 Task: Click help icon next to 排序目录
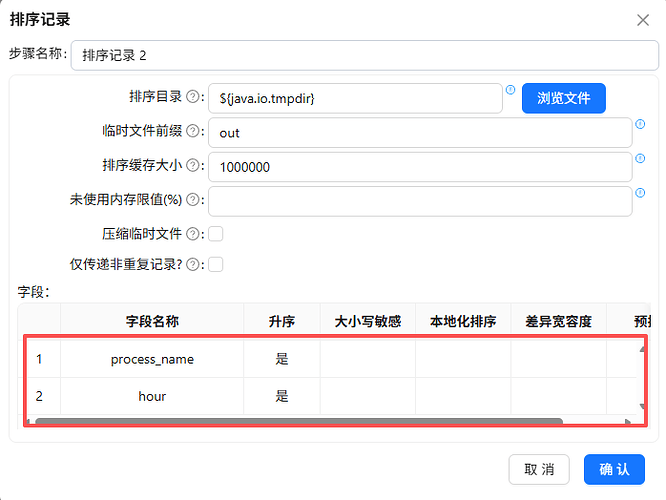[193, 97]
